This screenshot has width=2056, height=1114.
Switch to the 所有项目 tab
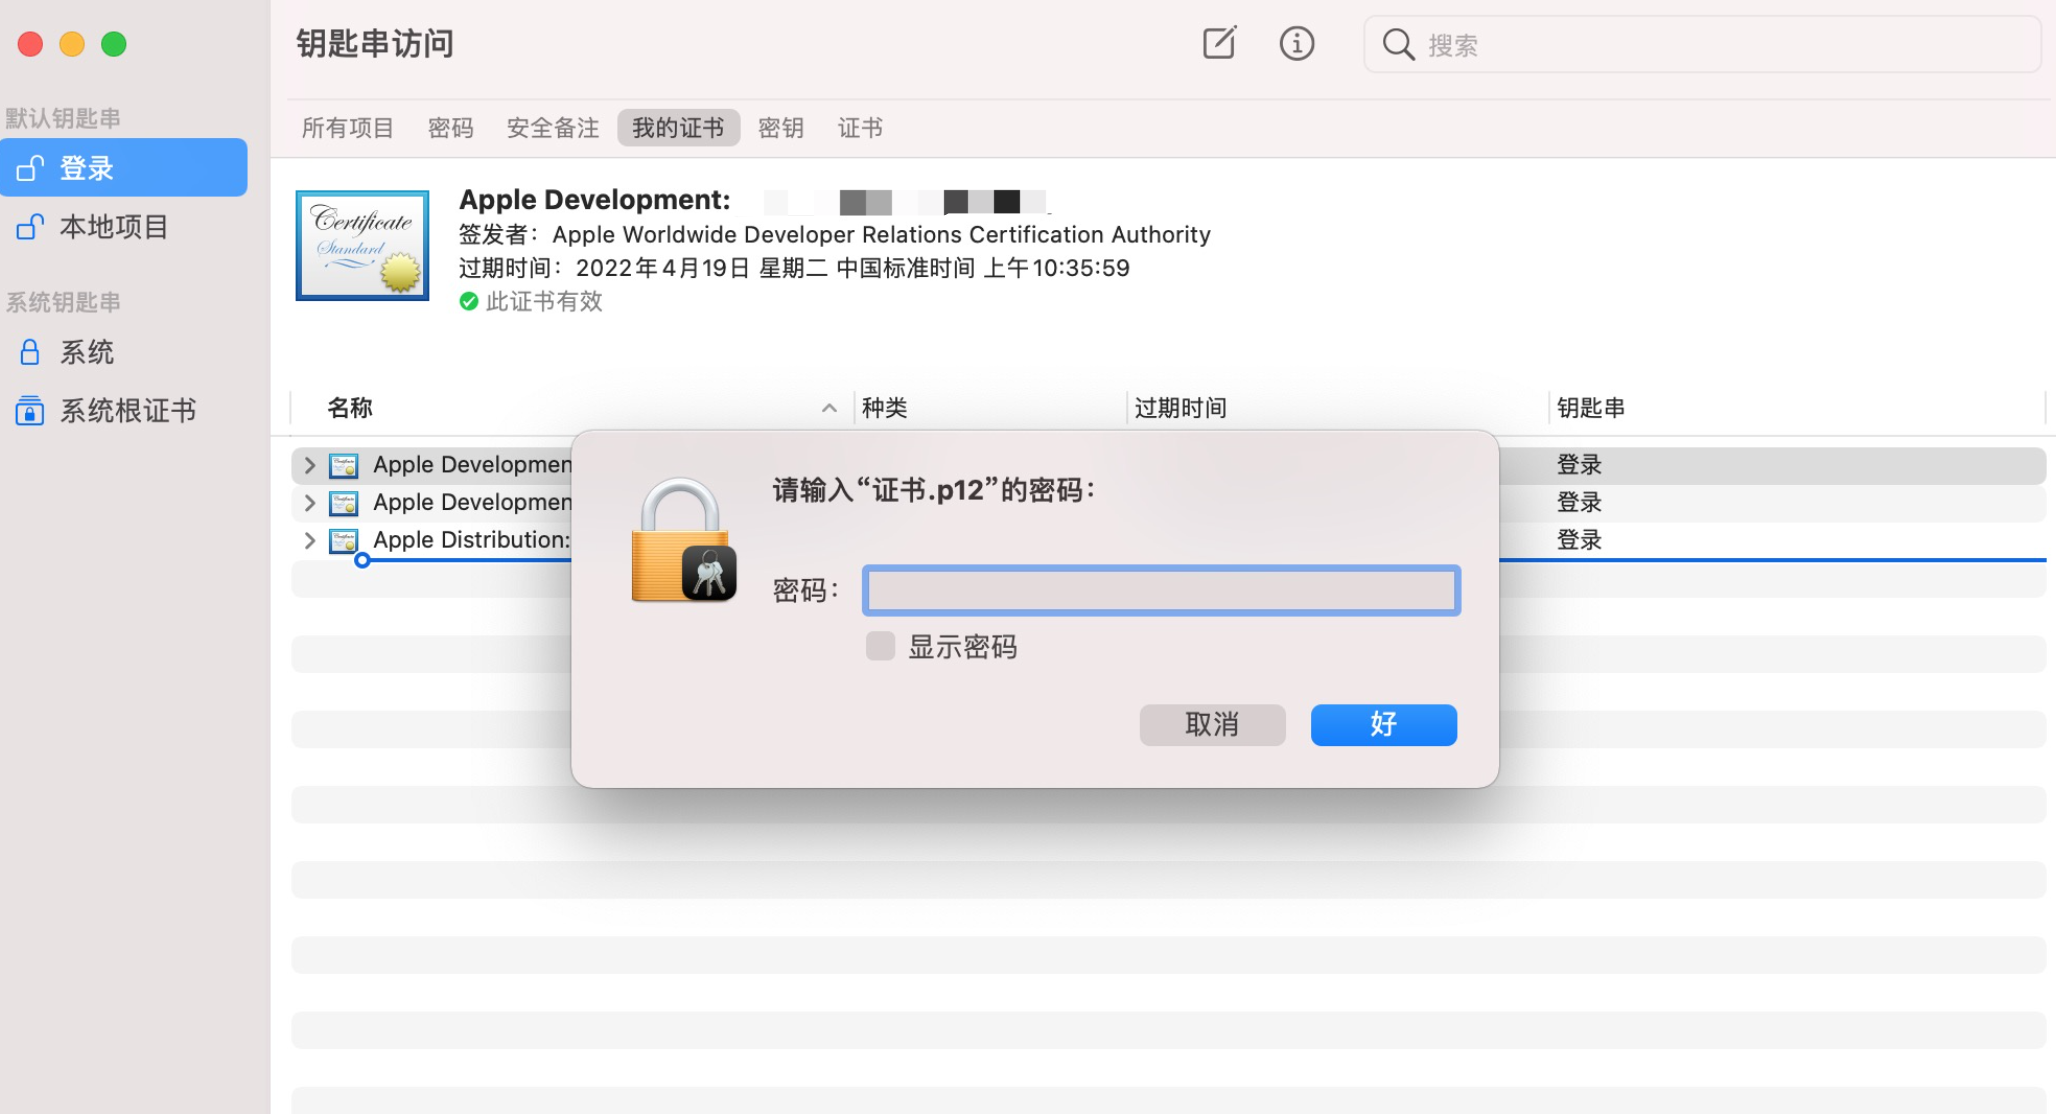click(x=347, y=128)
